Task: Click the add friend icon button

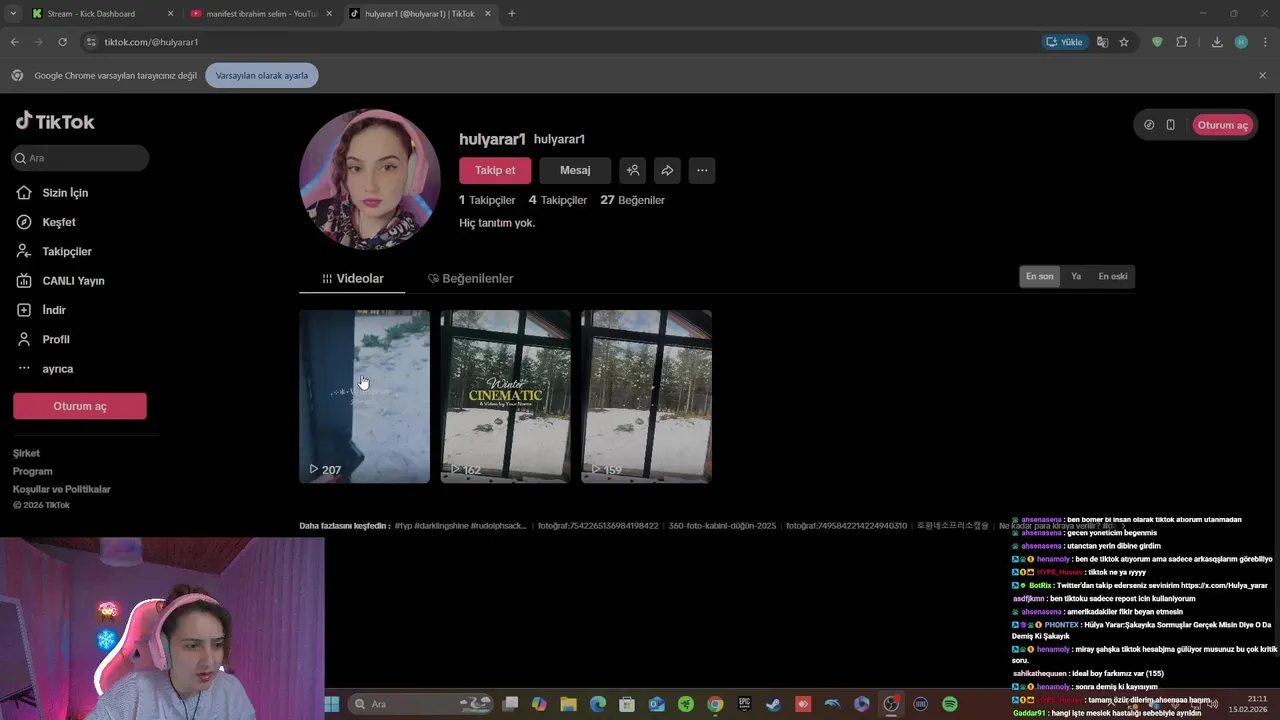Action: pyautogui.click(x=633, y=170)
